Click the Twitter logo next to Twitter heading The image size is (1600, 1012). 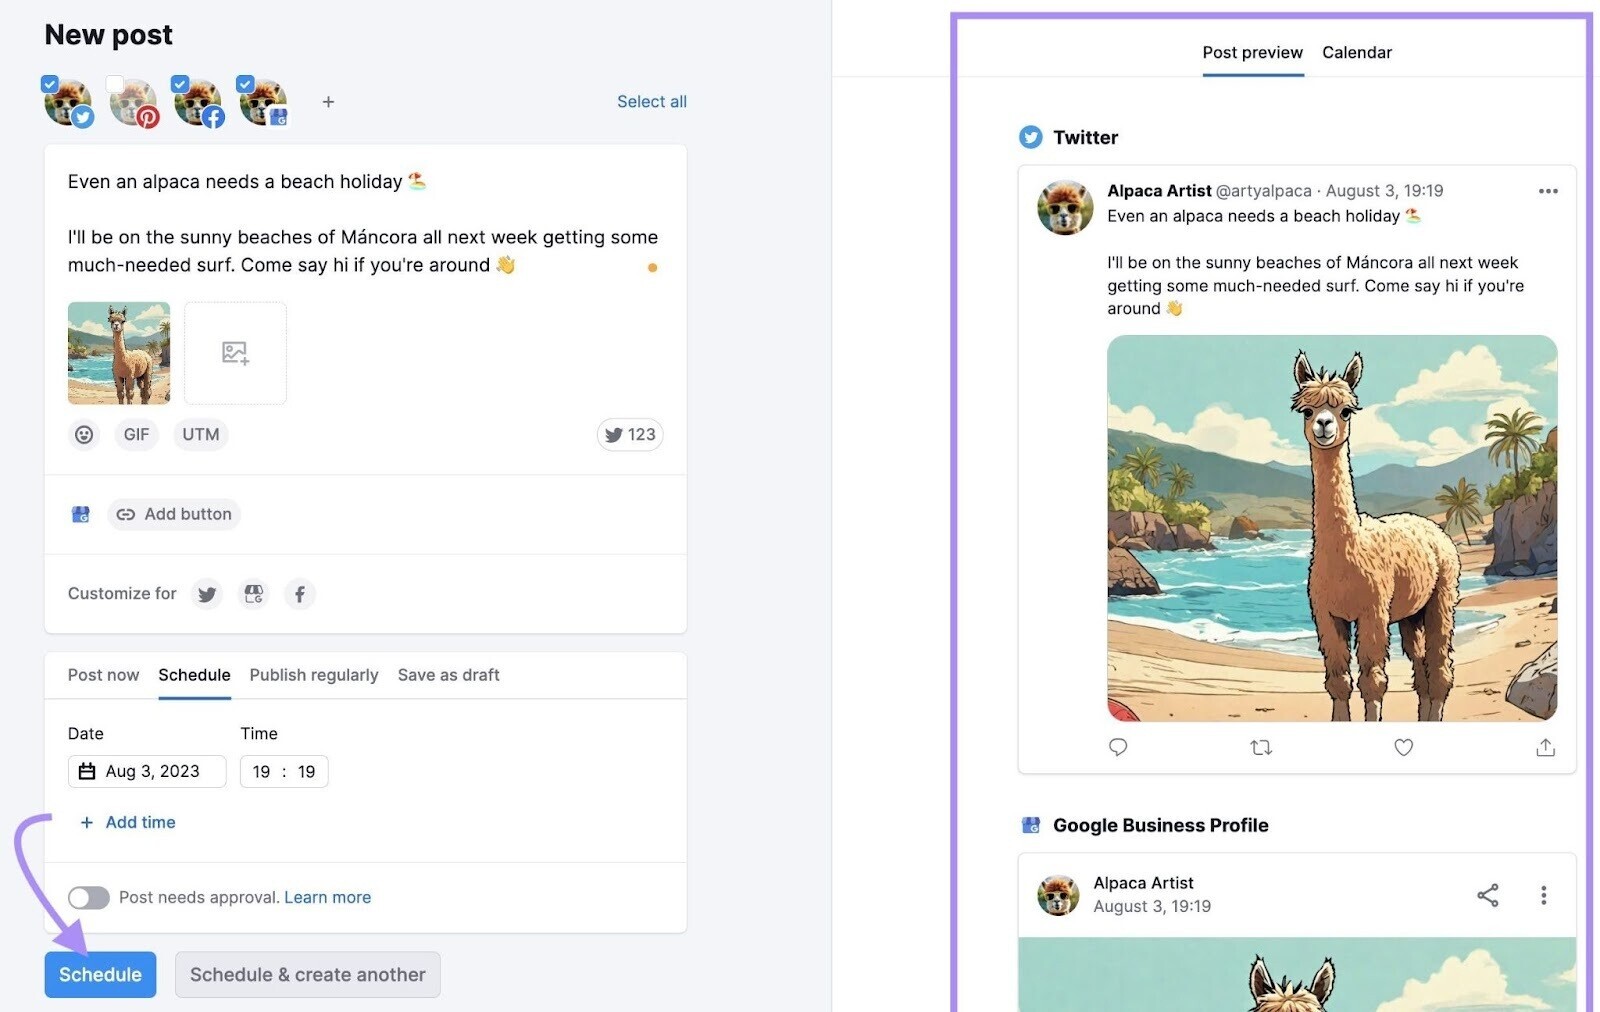(1030, 137)
